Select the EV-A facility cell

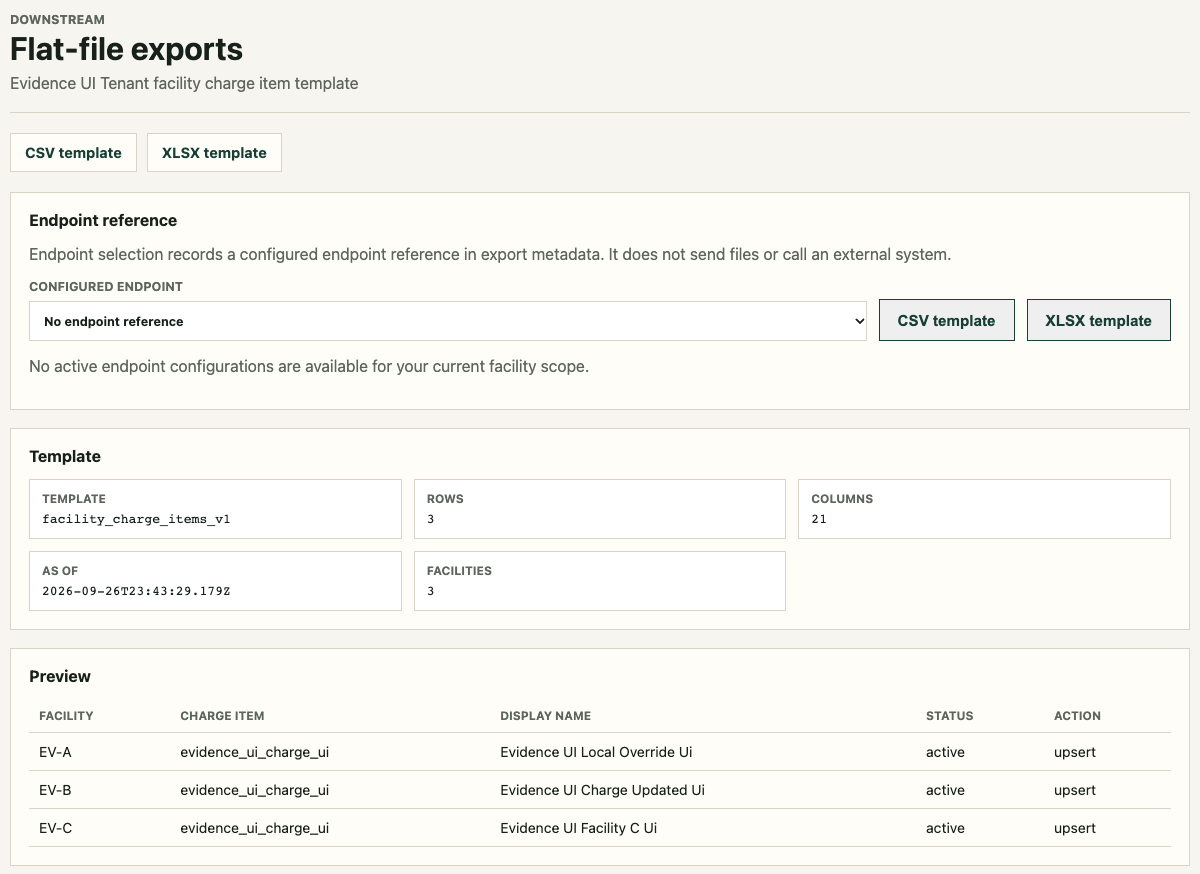[x=55, y=752]
